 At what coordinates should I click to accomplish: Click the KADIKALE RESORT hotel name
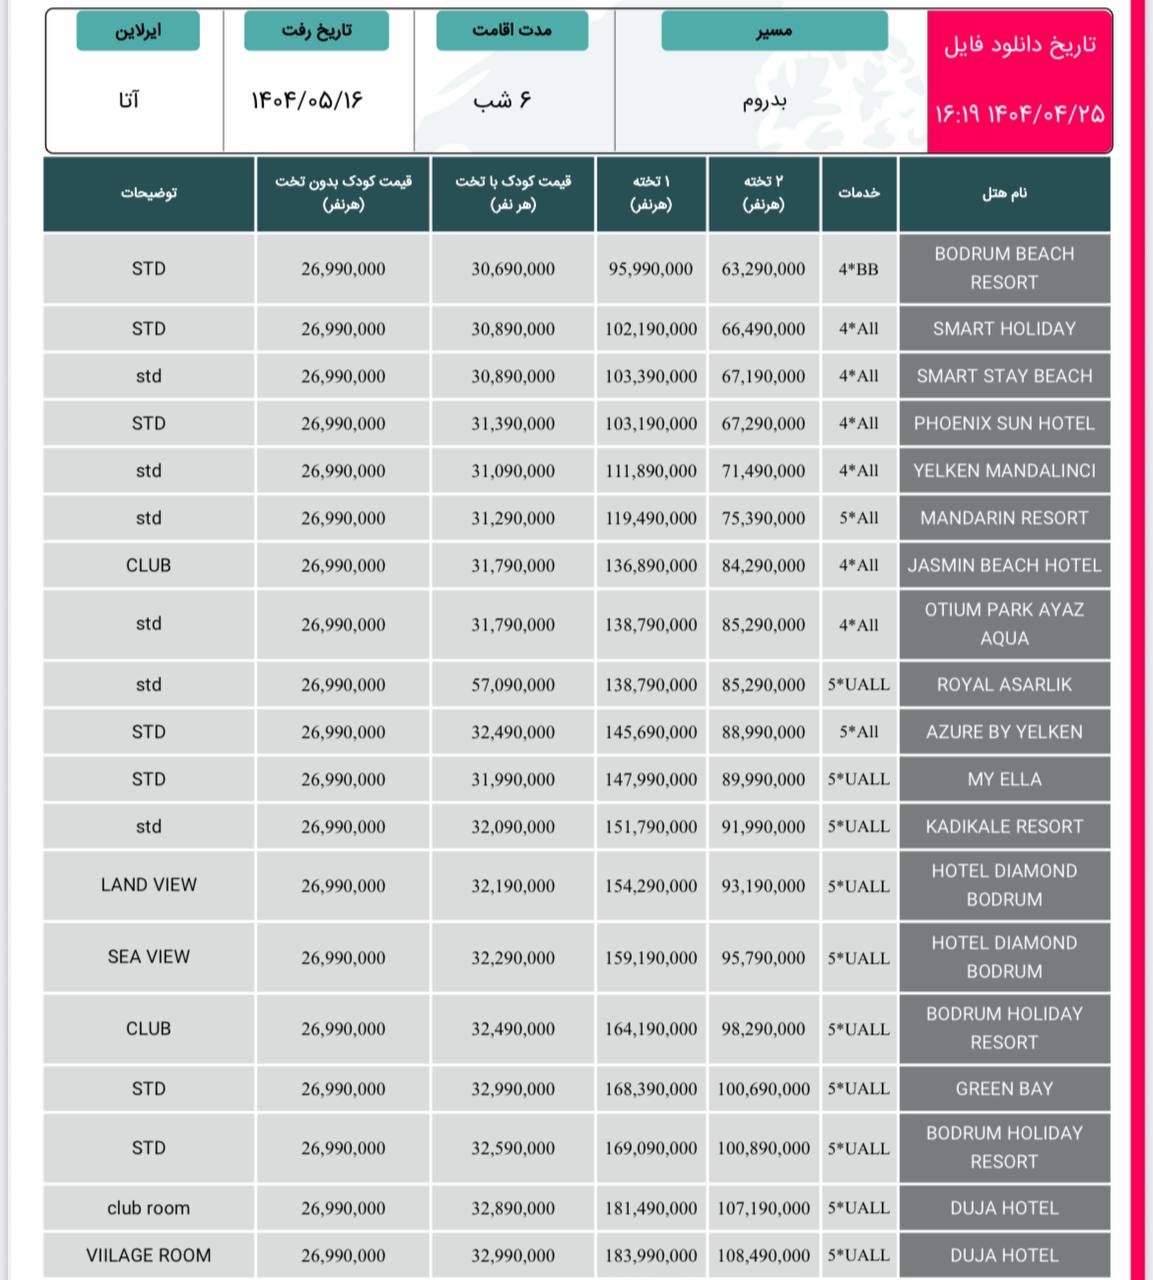coord(1004,827)
